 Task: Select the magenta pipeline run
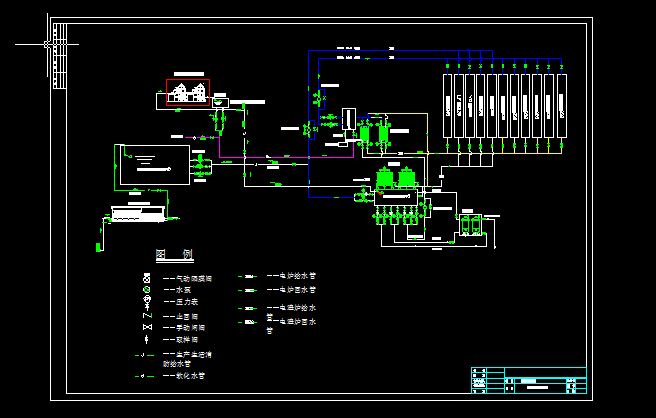[x=286, y=158]
